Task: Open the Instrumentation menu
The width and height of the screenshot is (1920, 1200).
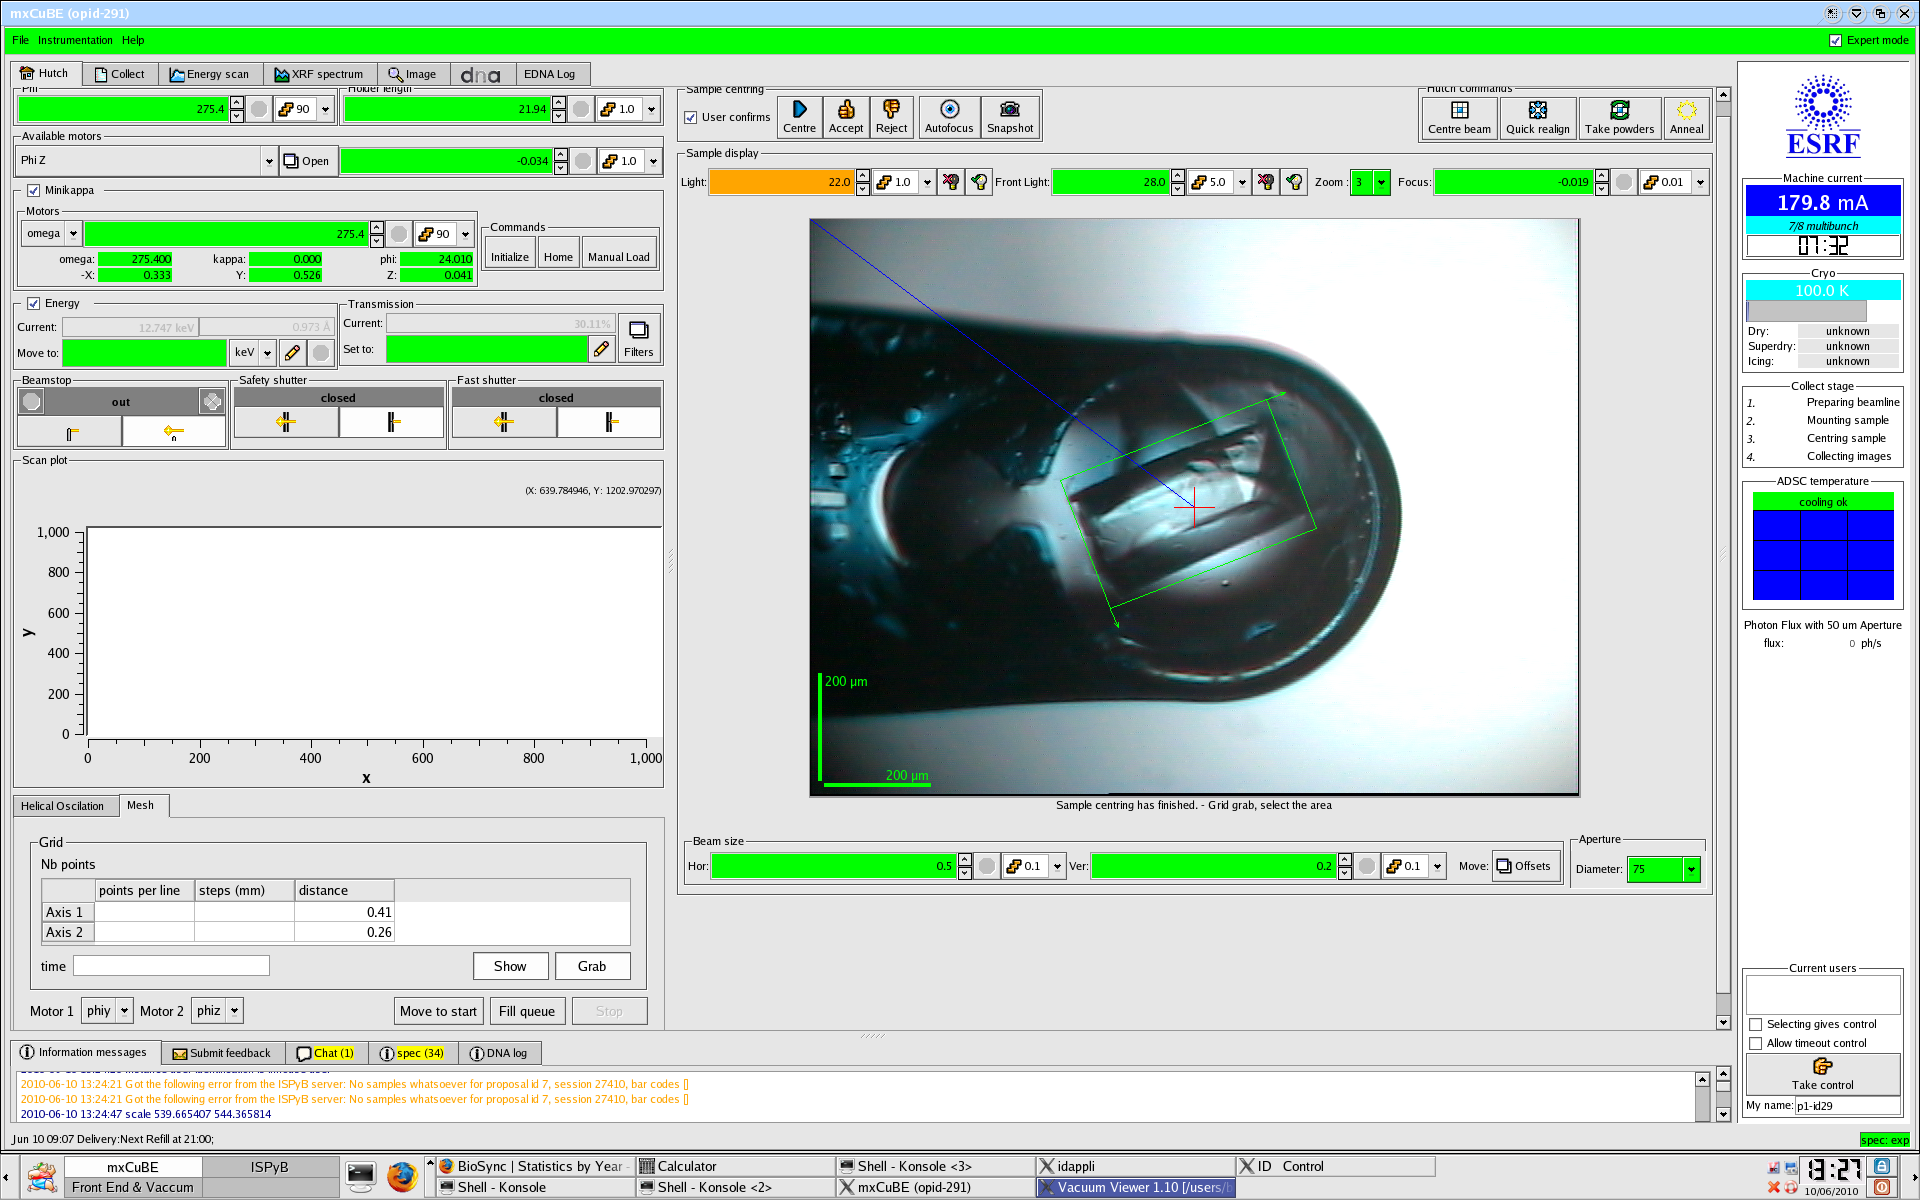Action: (x=75, y=40)
